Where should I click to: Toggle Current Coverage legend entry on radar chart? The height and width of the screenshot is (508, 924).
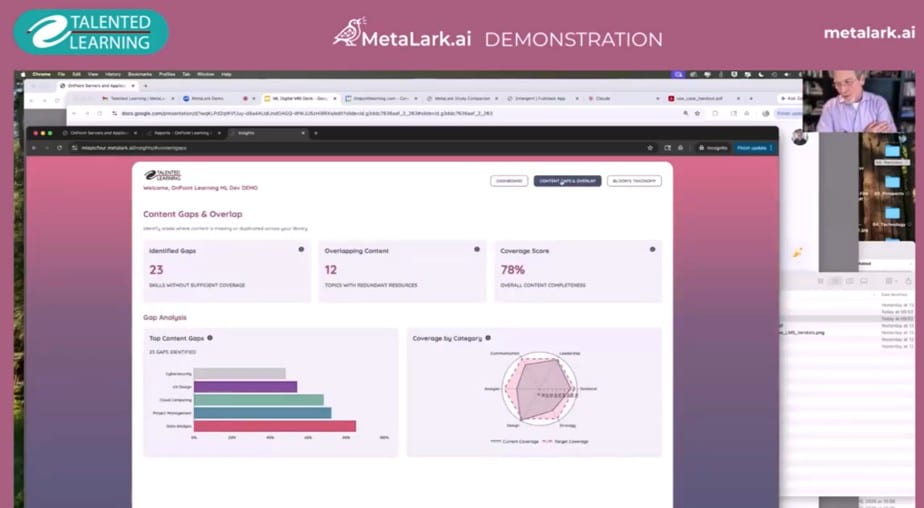(x=514, y=441)
